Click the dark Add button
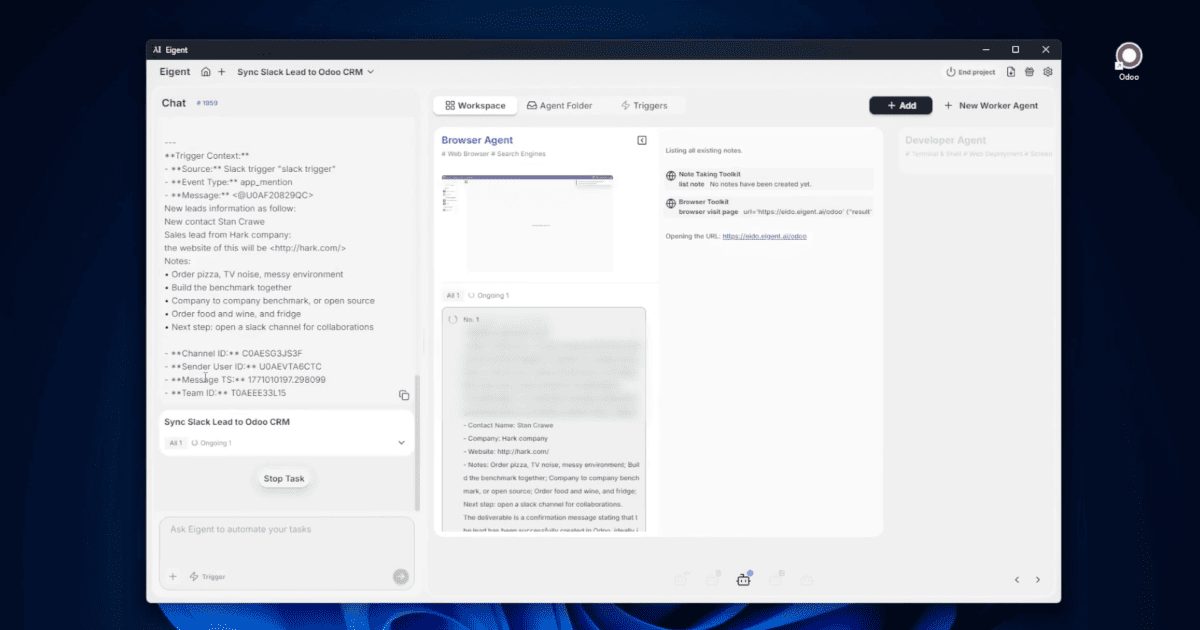The height and width of the screenshot is (630, 1200). coord(901,105)
